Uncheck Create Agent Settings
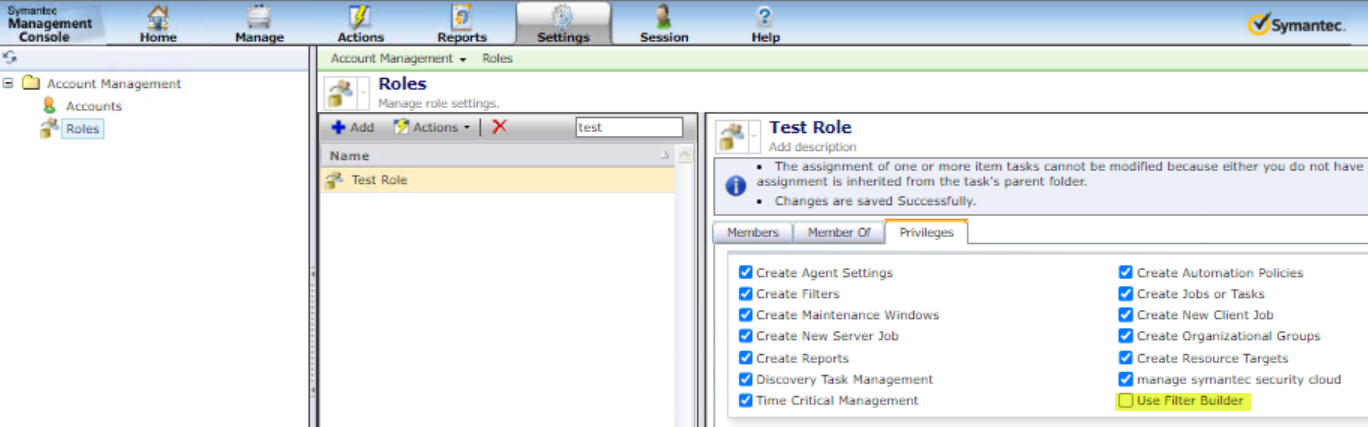Viewport: 1368px width, 427px height. point(745,272)
